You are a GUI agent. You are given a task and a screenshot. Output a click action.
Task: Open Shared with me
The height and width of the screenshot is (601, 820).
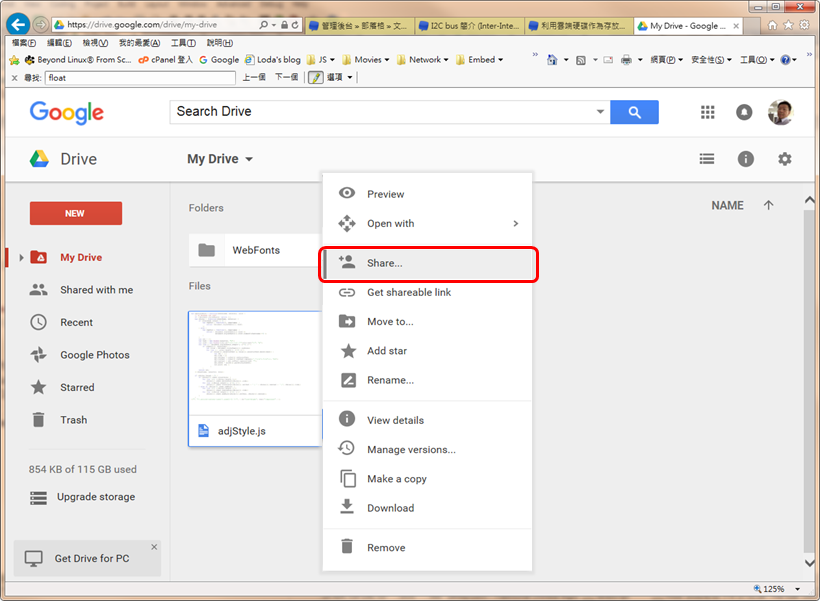point(96,290)
